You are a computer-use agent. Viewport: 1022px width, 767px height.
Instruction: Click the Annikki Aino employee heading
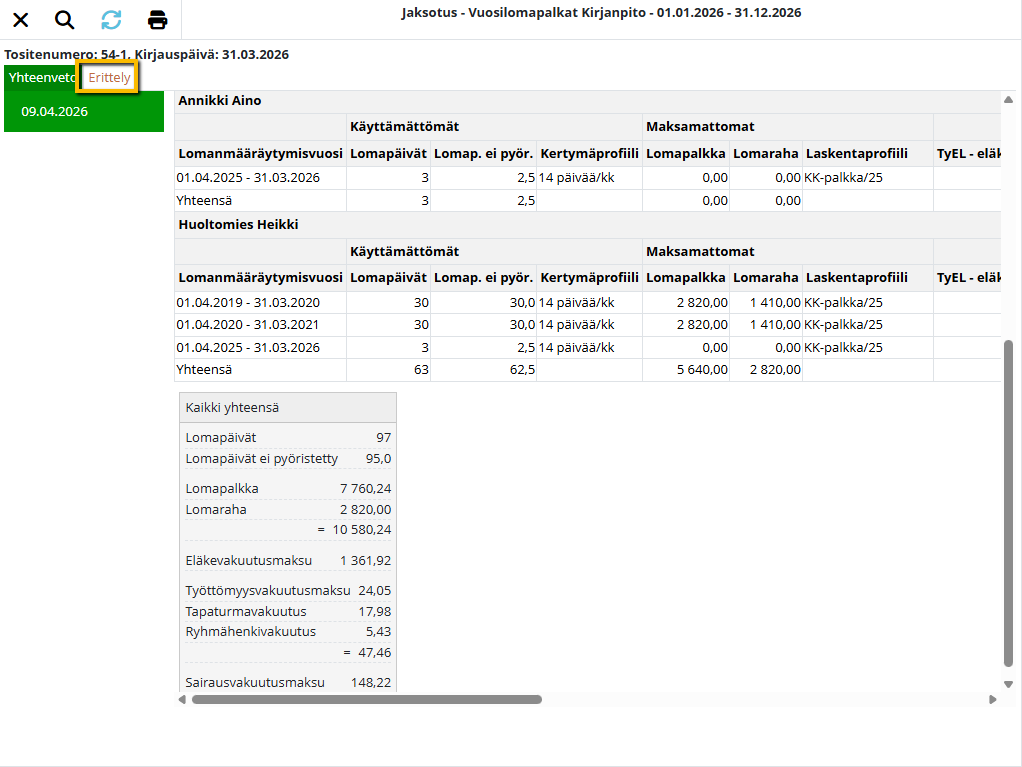point(220,100)
